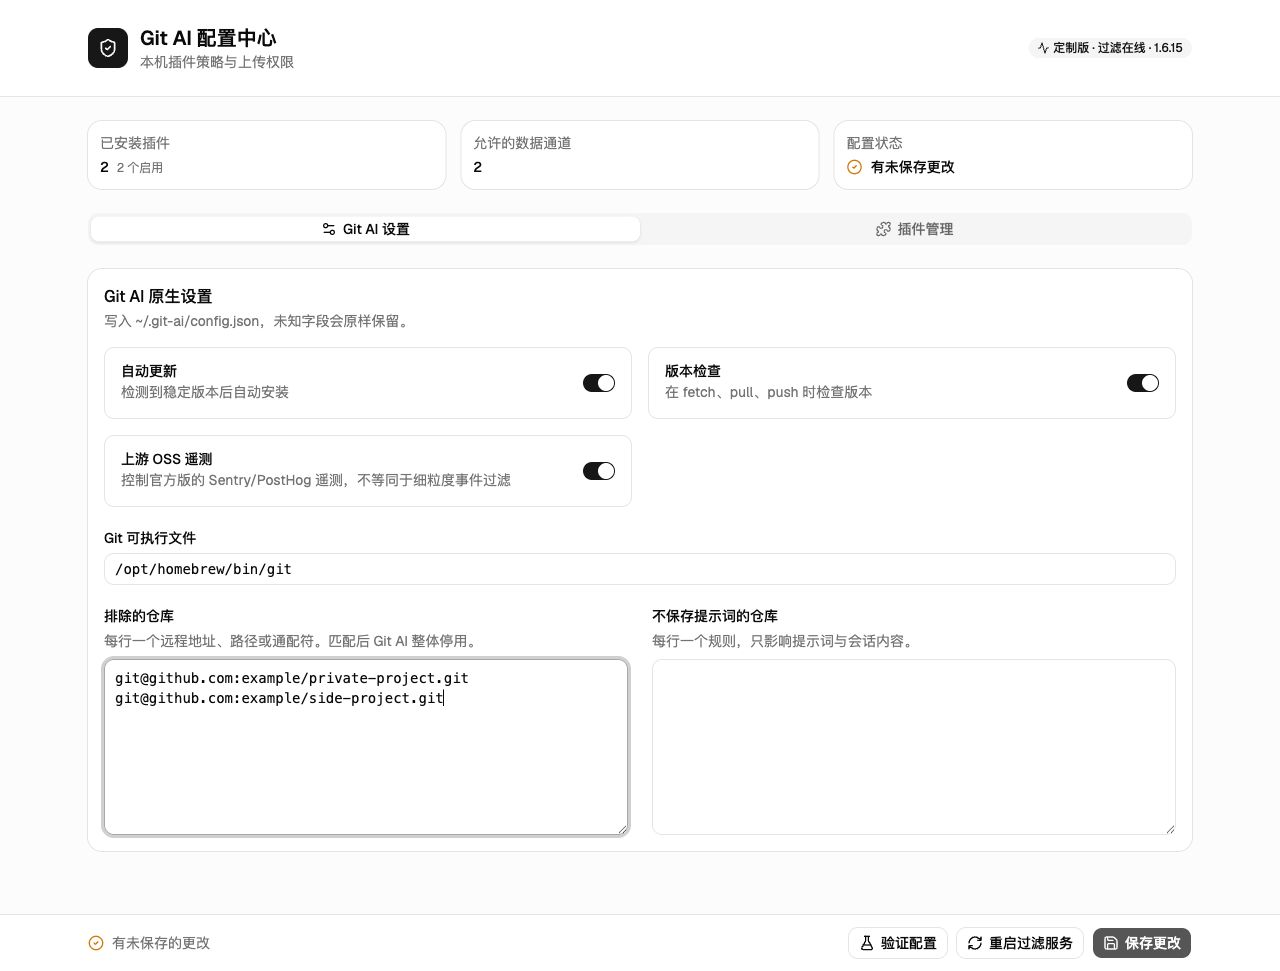1280x971 pixels.
Task: Click the 验证配置 button
Action: 898,943
